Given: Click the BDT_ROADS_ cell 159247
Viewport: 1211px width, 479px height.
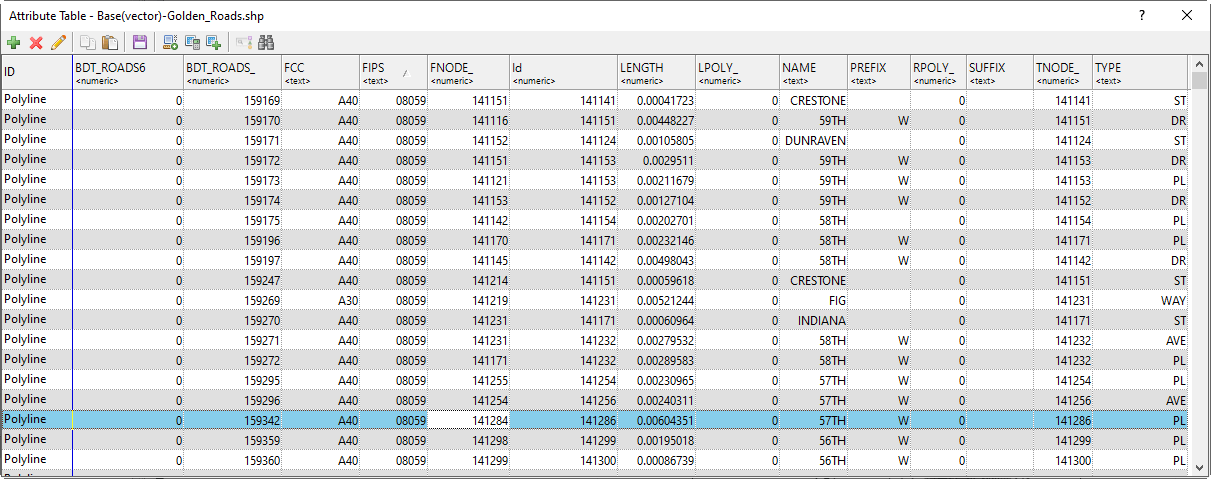Looking at the screenshot, I should click(x=232, y=280).
